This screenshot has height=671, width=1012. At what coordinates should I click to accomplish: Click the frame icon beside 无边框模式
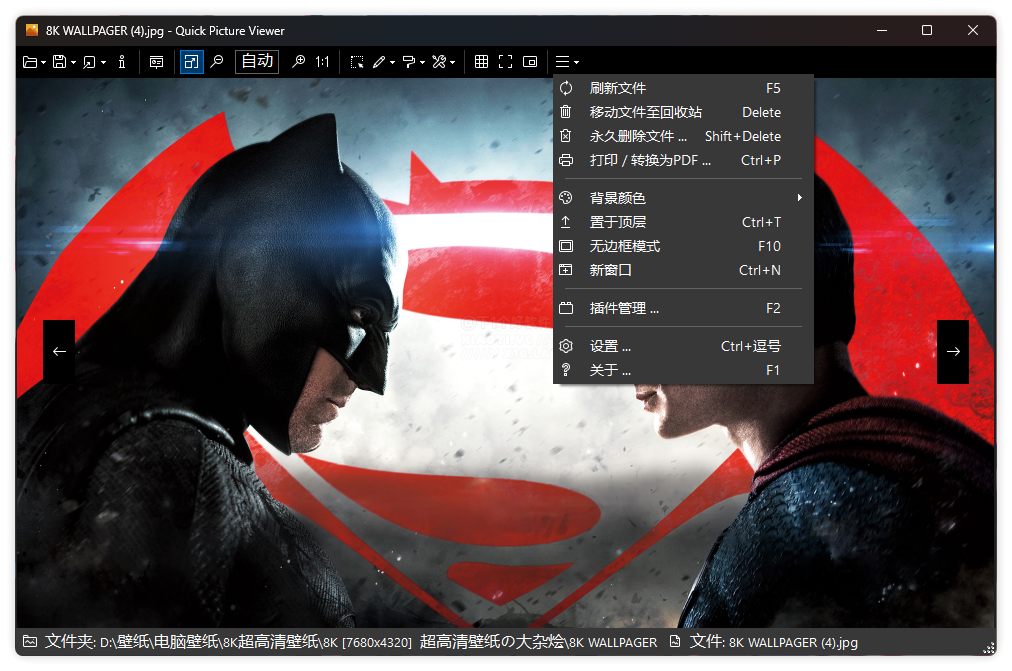566,246
